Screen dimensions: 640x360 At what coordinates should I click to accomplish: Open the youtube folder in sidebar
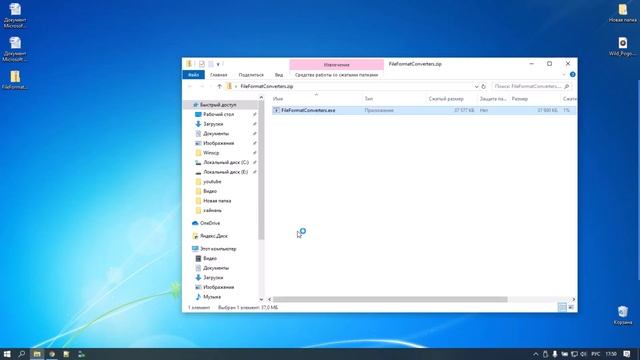click(x=212, y=182)
